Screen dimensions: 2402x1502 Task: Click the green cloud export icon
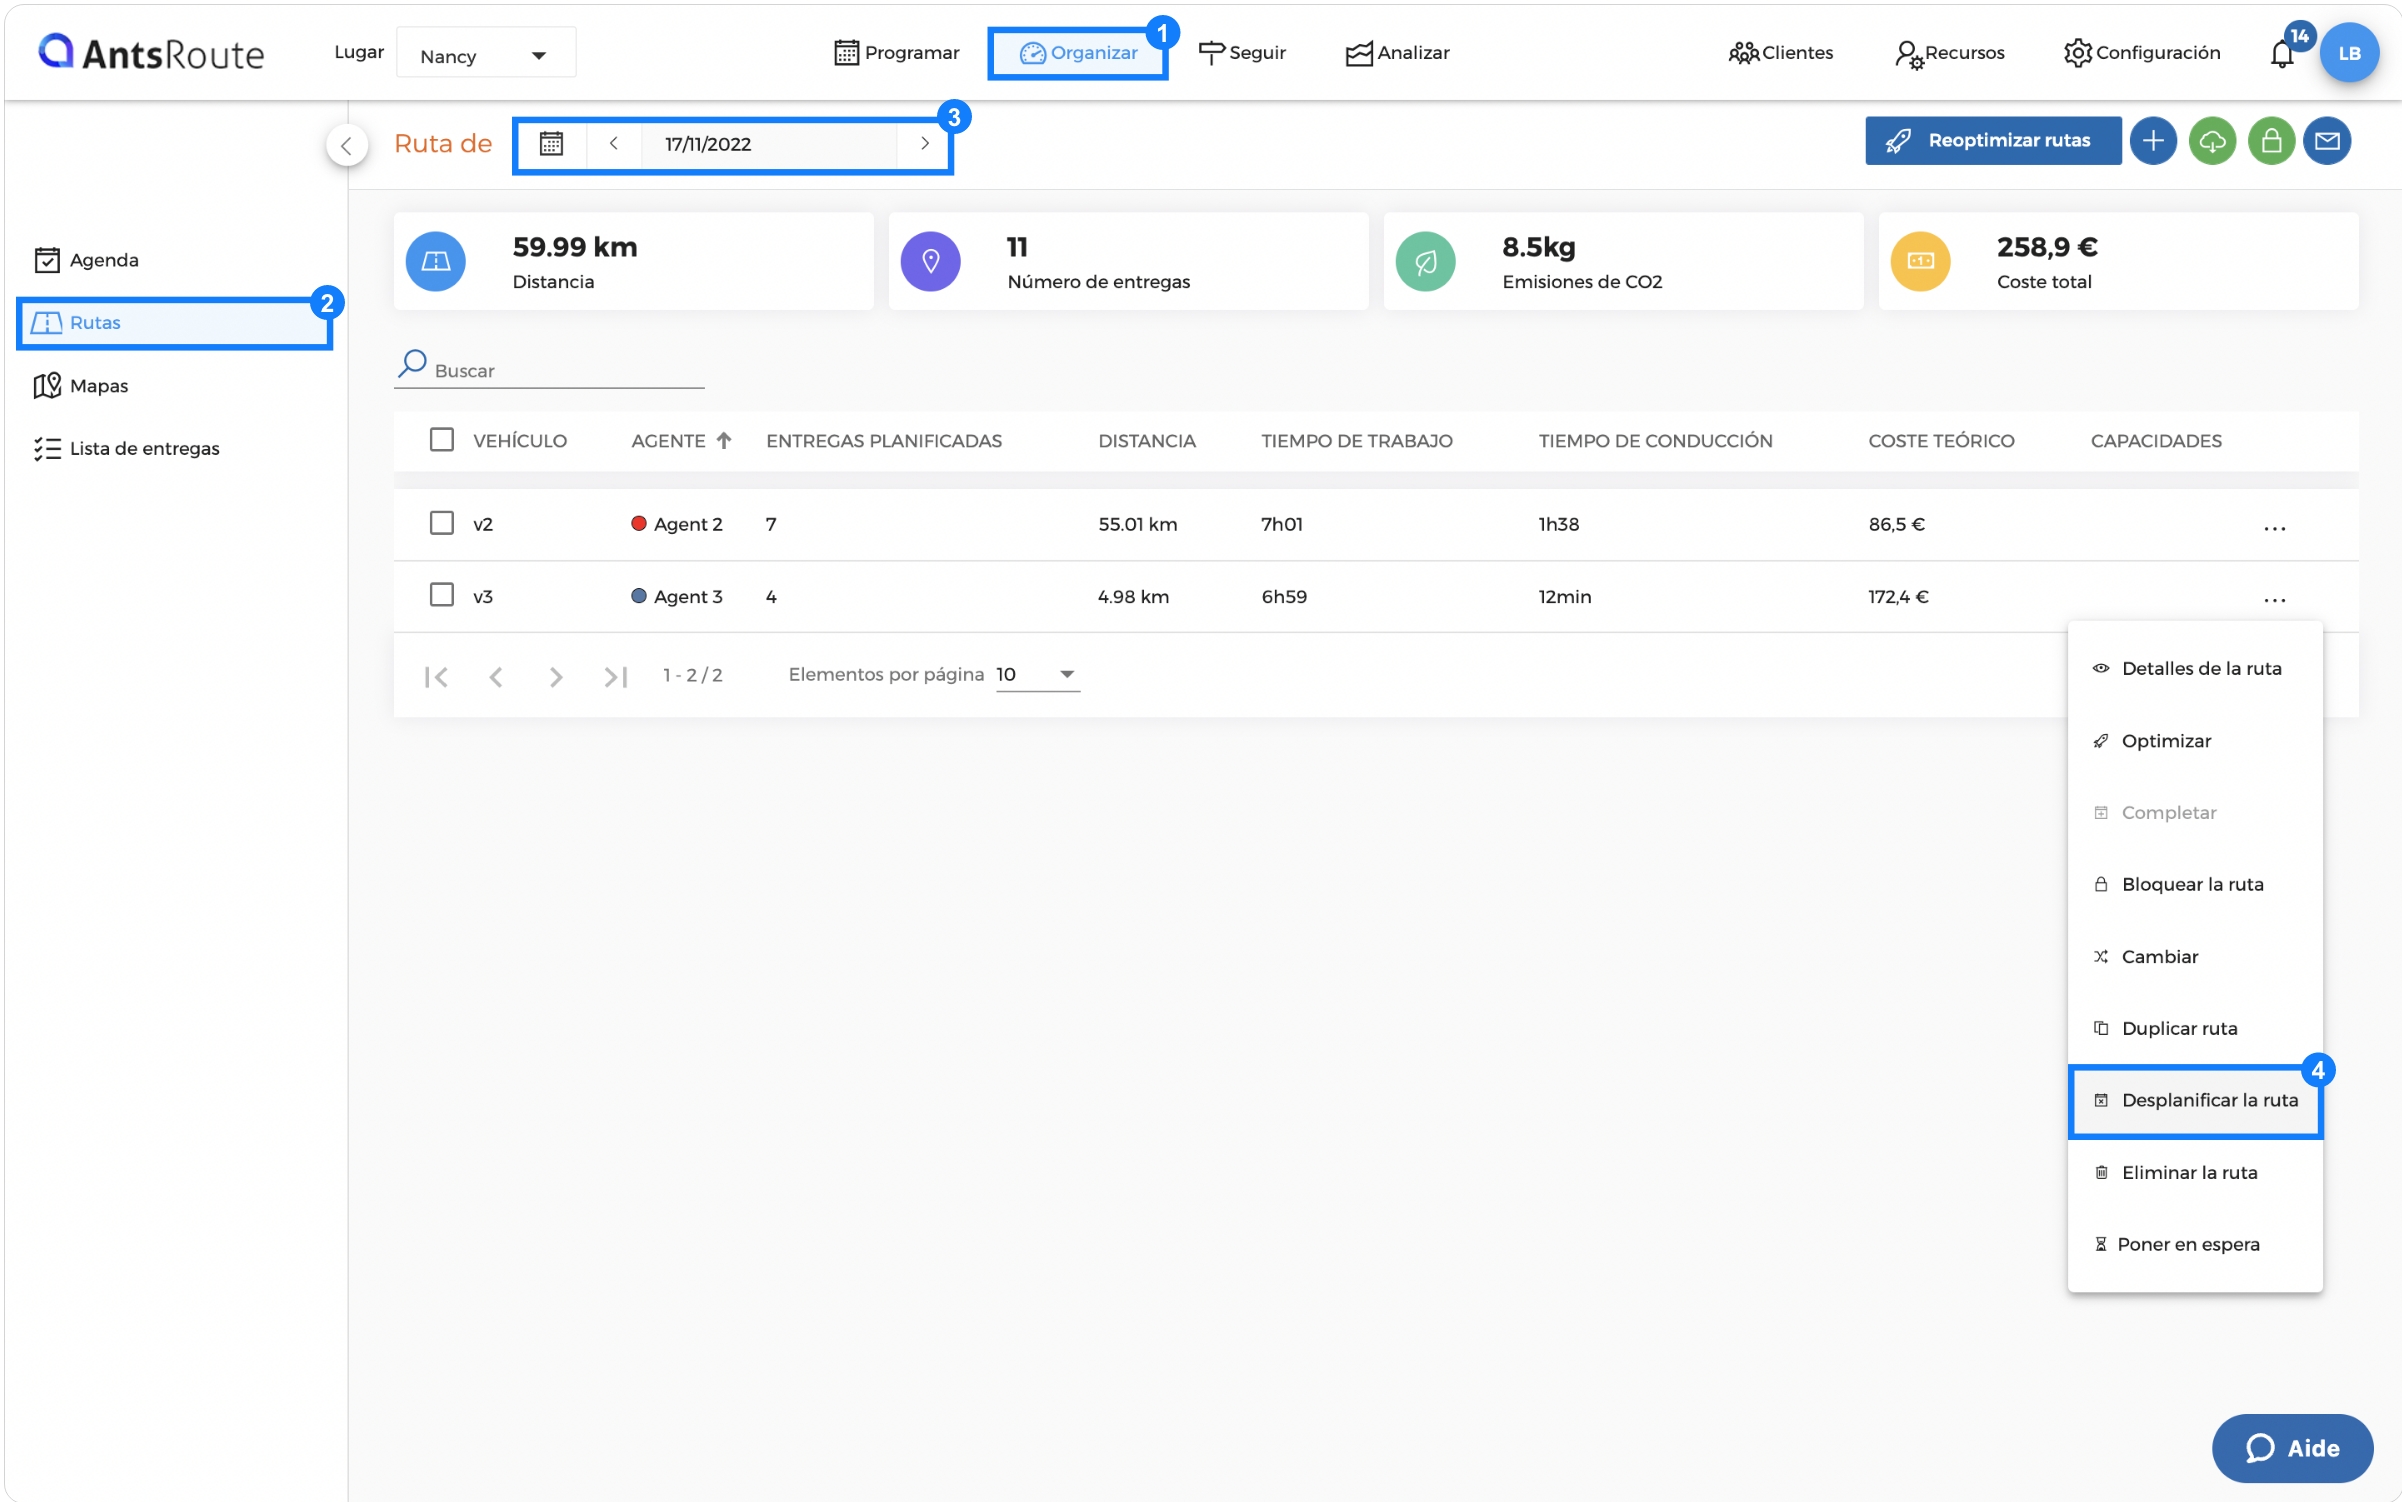point(2212,141)
